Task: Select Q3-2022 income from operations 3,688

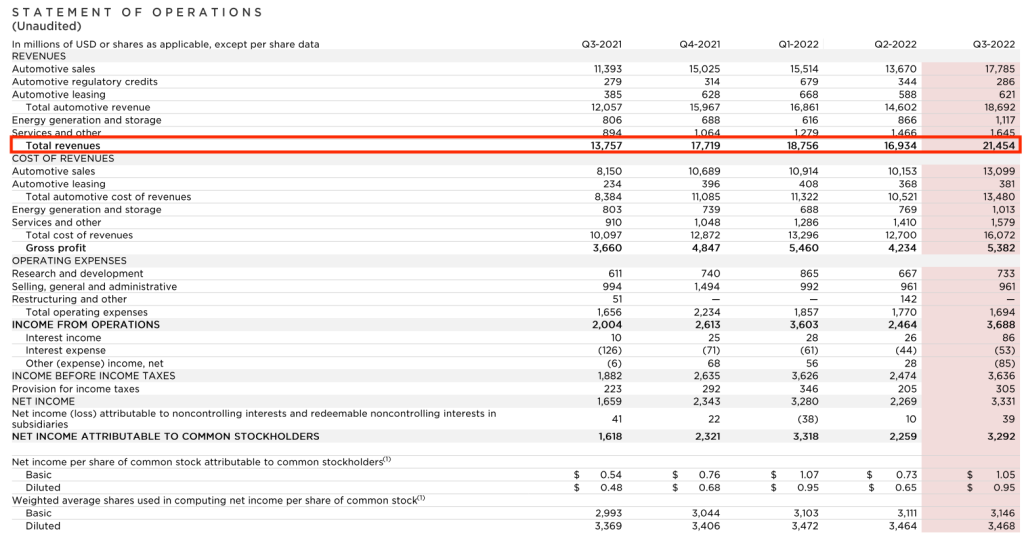Action: (x=1000, y=325)
